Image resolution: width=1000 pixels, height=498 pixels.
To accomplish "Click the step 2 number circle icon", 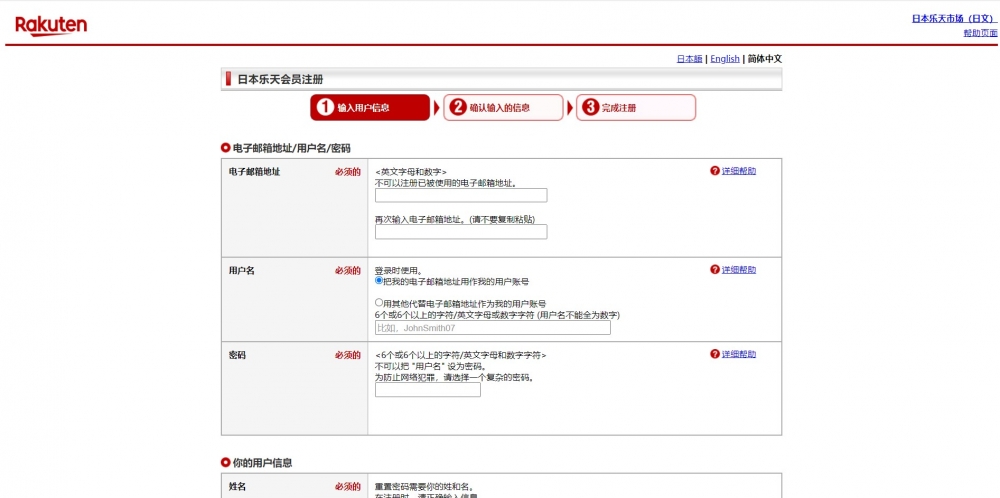I will (458, 107).
